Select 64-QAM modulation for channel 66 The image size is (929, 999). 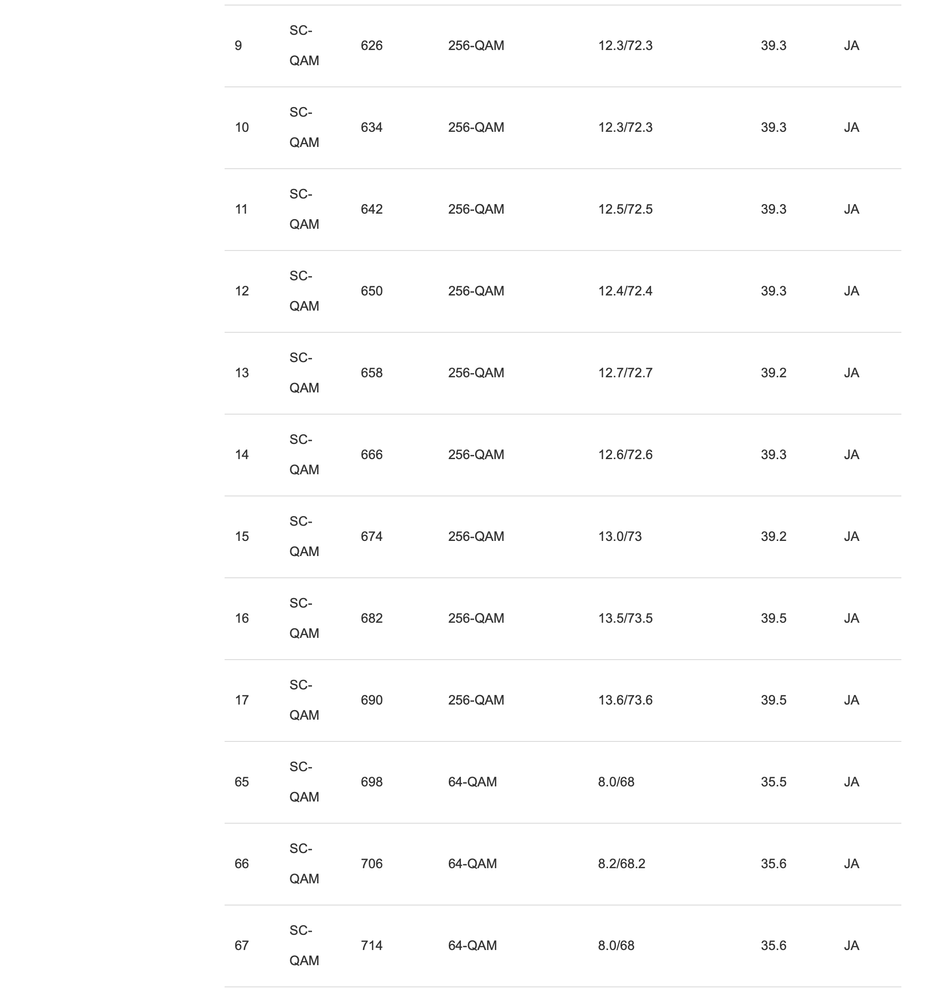(472, 864)
